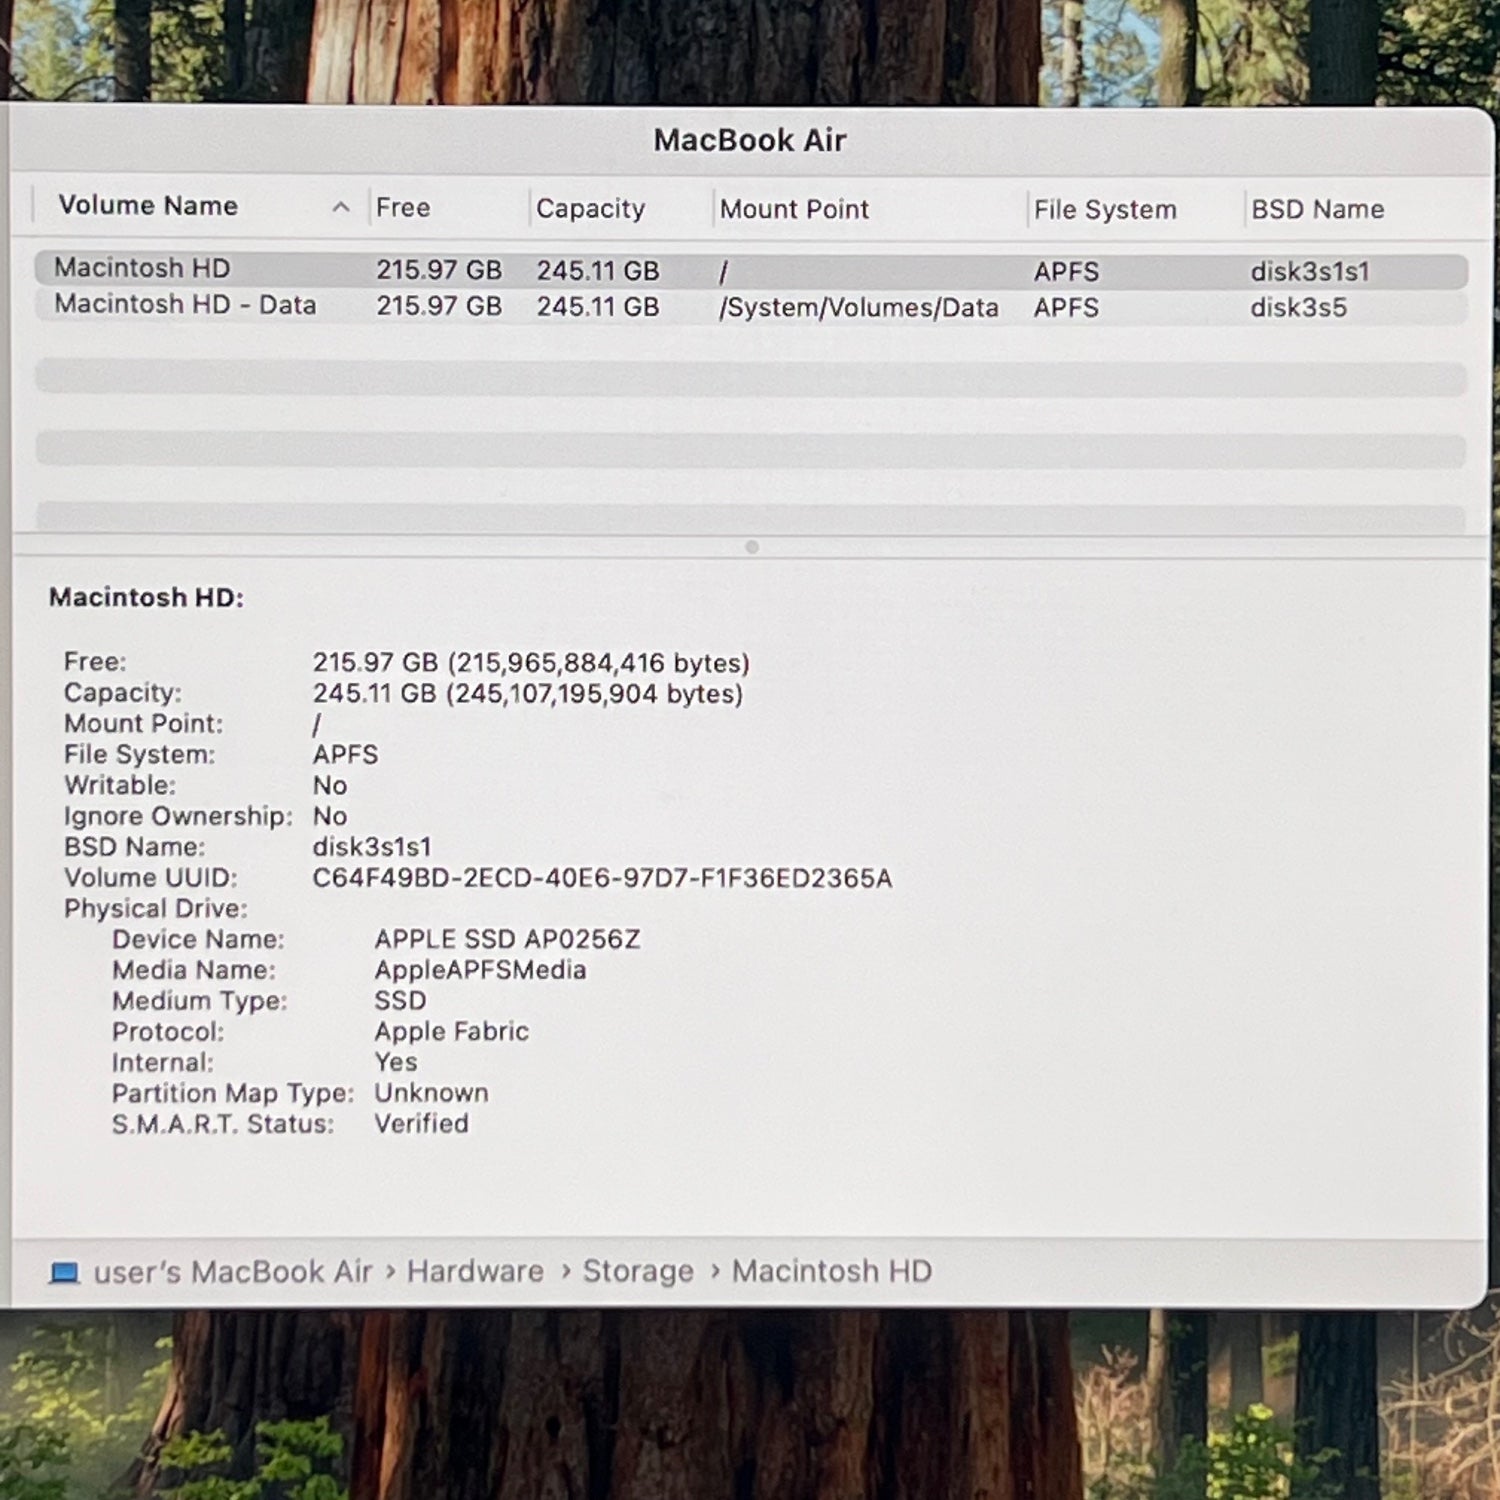Screen dimensions: 1500x1500
Task: Sort volumes by Free column header
Action: (x=403, y=208)
